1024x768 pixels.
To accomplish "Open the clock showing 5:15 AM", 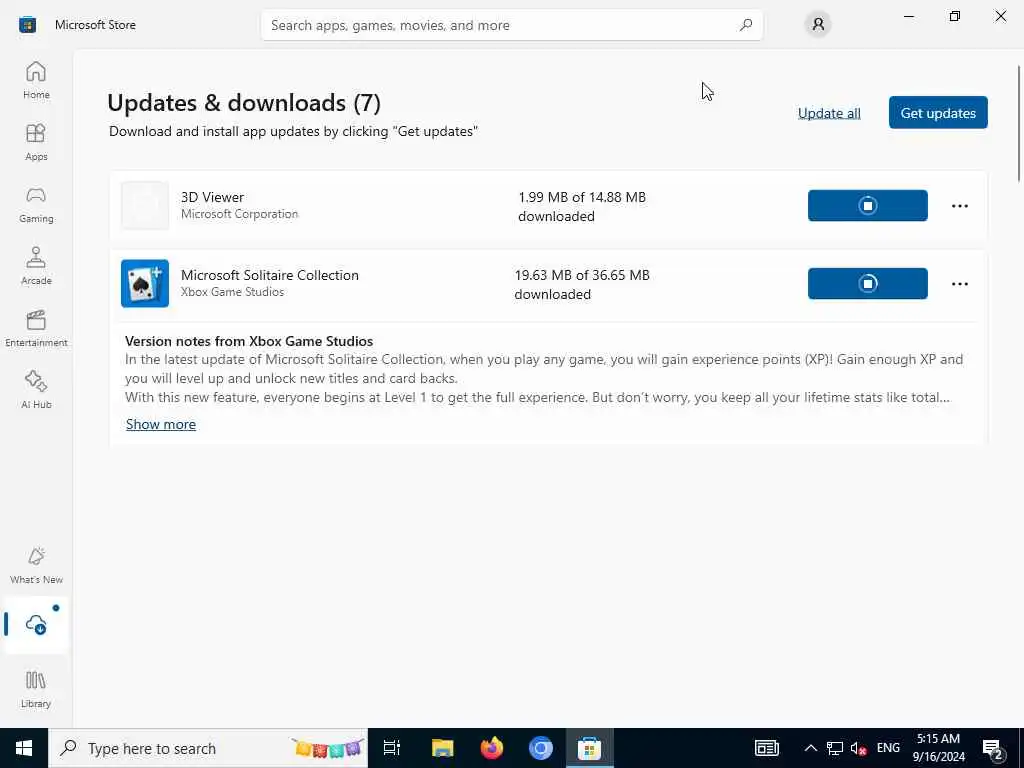I will [x=938, y=748].
